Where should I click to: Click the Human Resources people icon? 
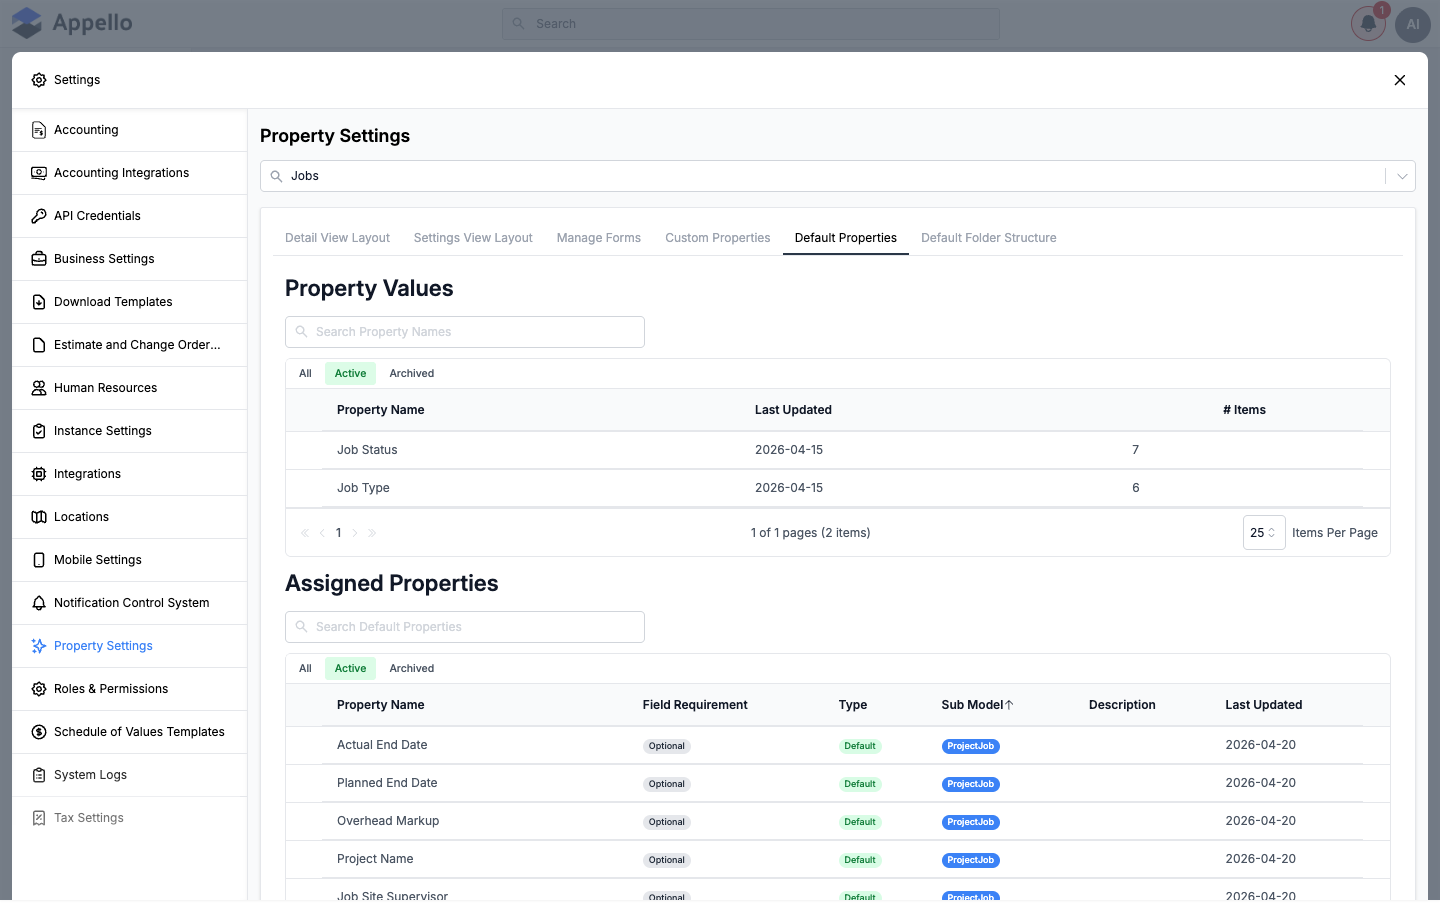click(x=39, y=388)
